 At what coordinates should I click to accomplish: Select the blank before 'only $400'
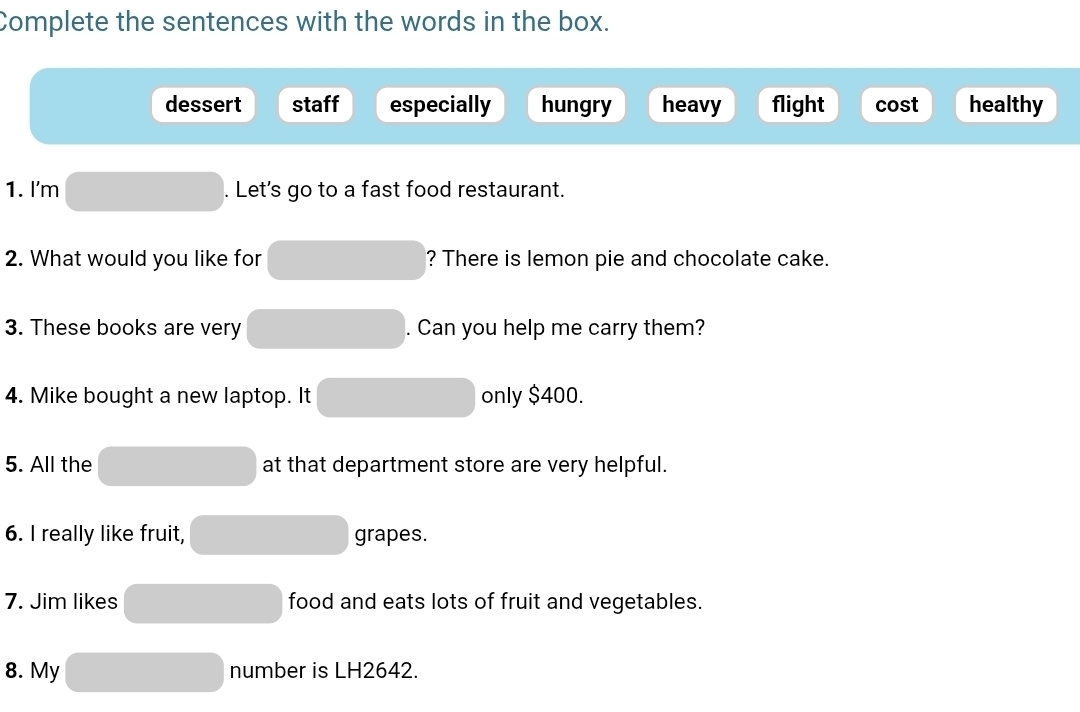[x=396, y=397]
